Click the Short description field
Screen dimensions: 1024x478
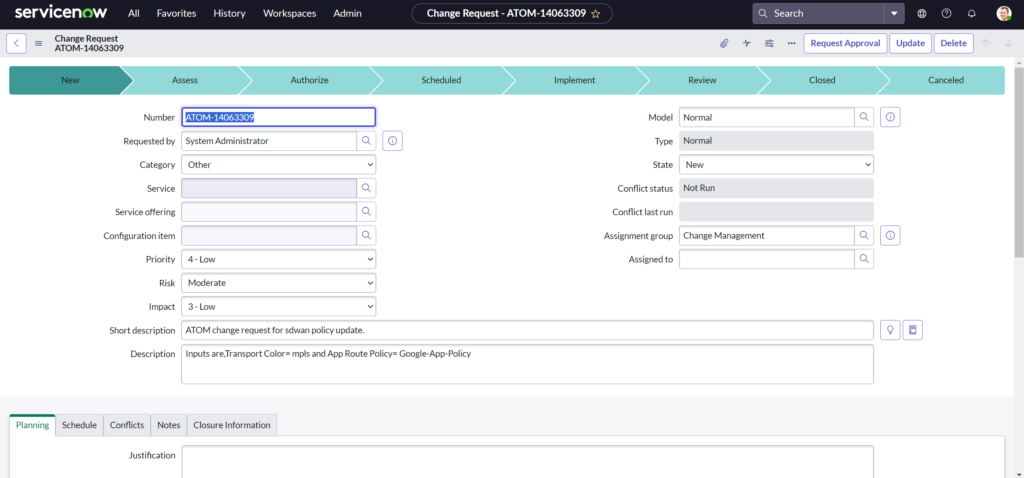pos(527,330)
